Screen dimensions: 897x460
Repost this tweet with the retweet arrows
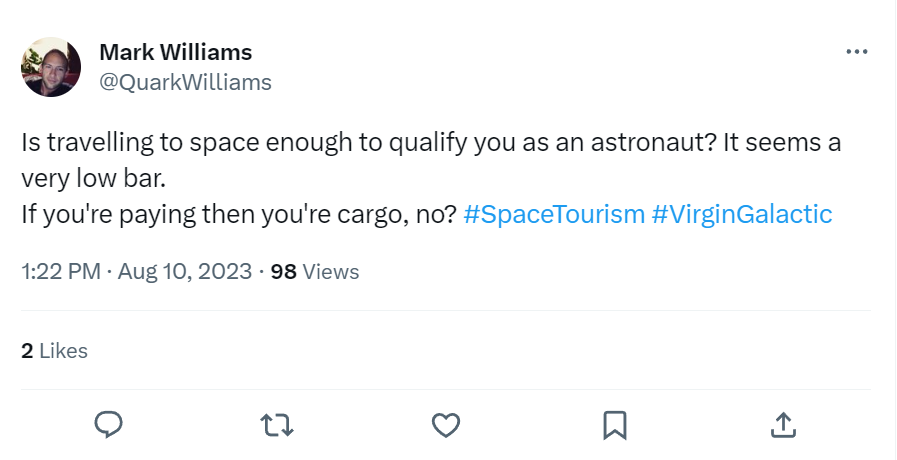277,425
